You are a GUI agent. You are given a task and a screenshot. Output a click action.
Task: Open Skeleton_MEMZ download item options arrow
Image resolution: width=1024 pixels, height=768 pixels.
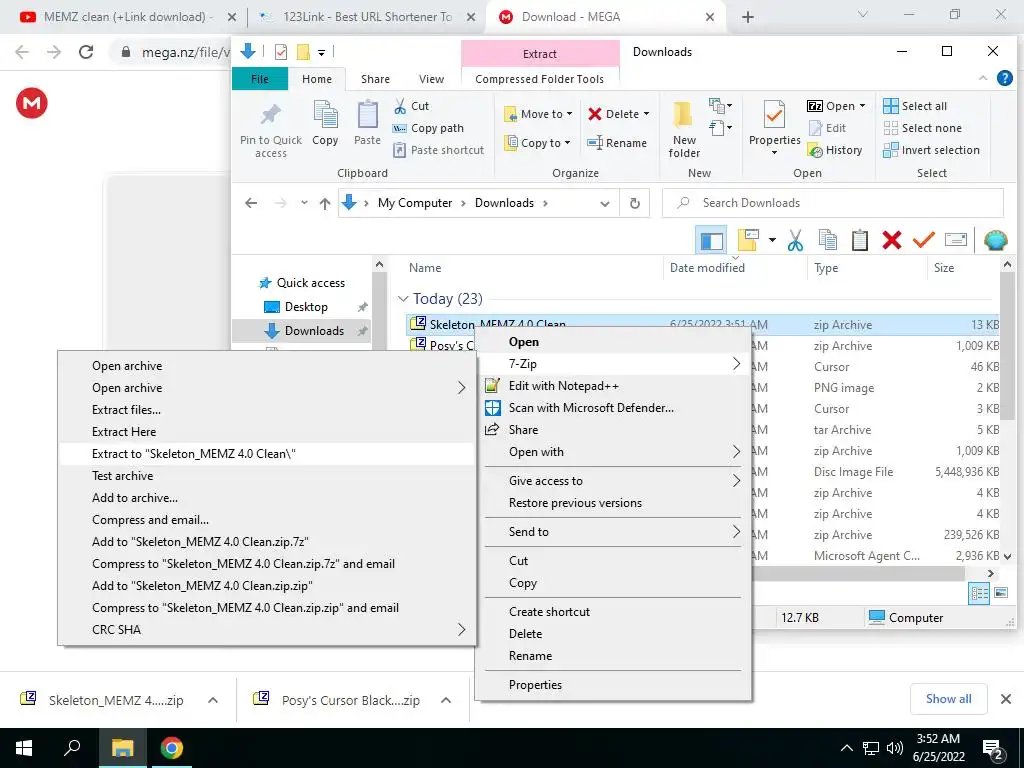pos(212,700)
